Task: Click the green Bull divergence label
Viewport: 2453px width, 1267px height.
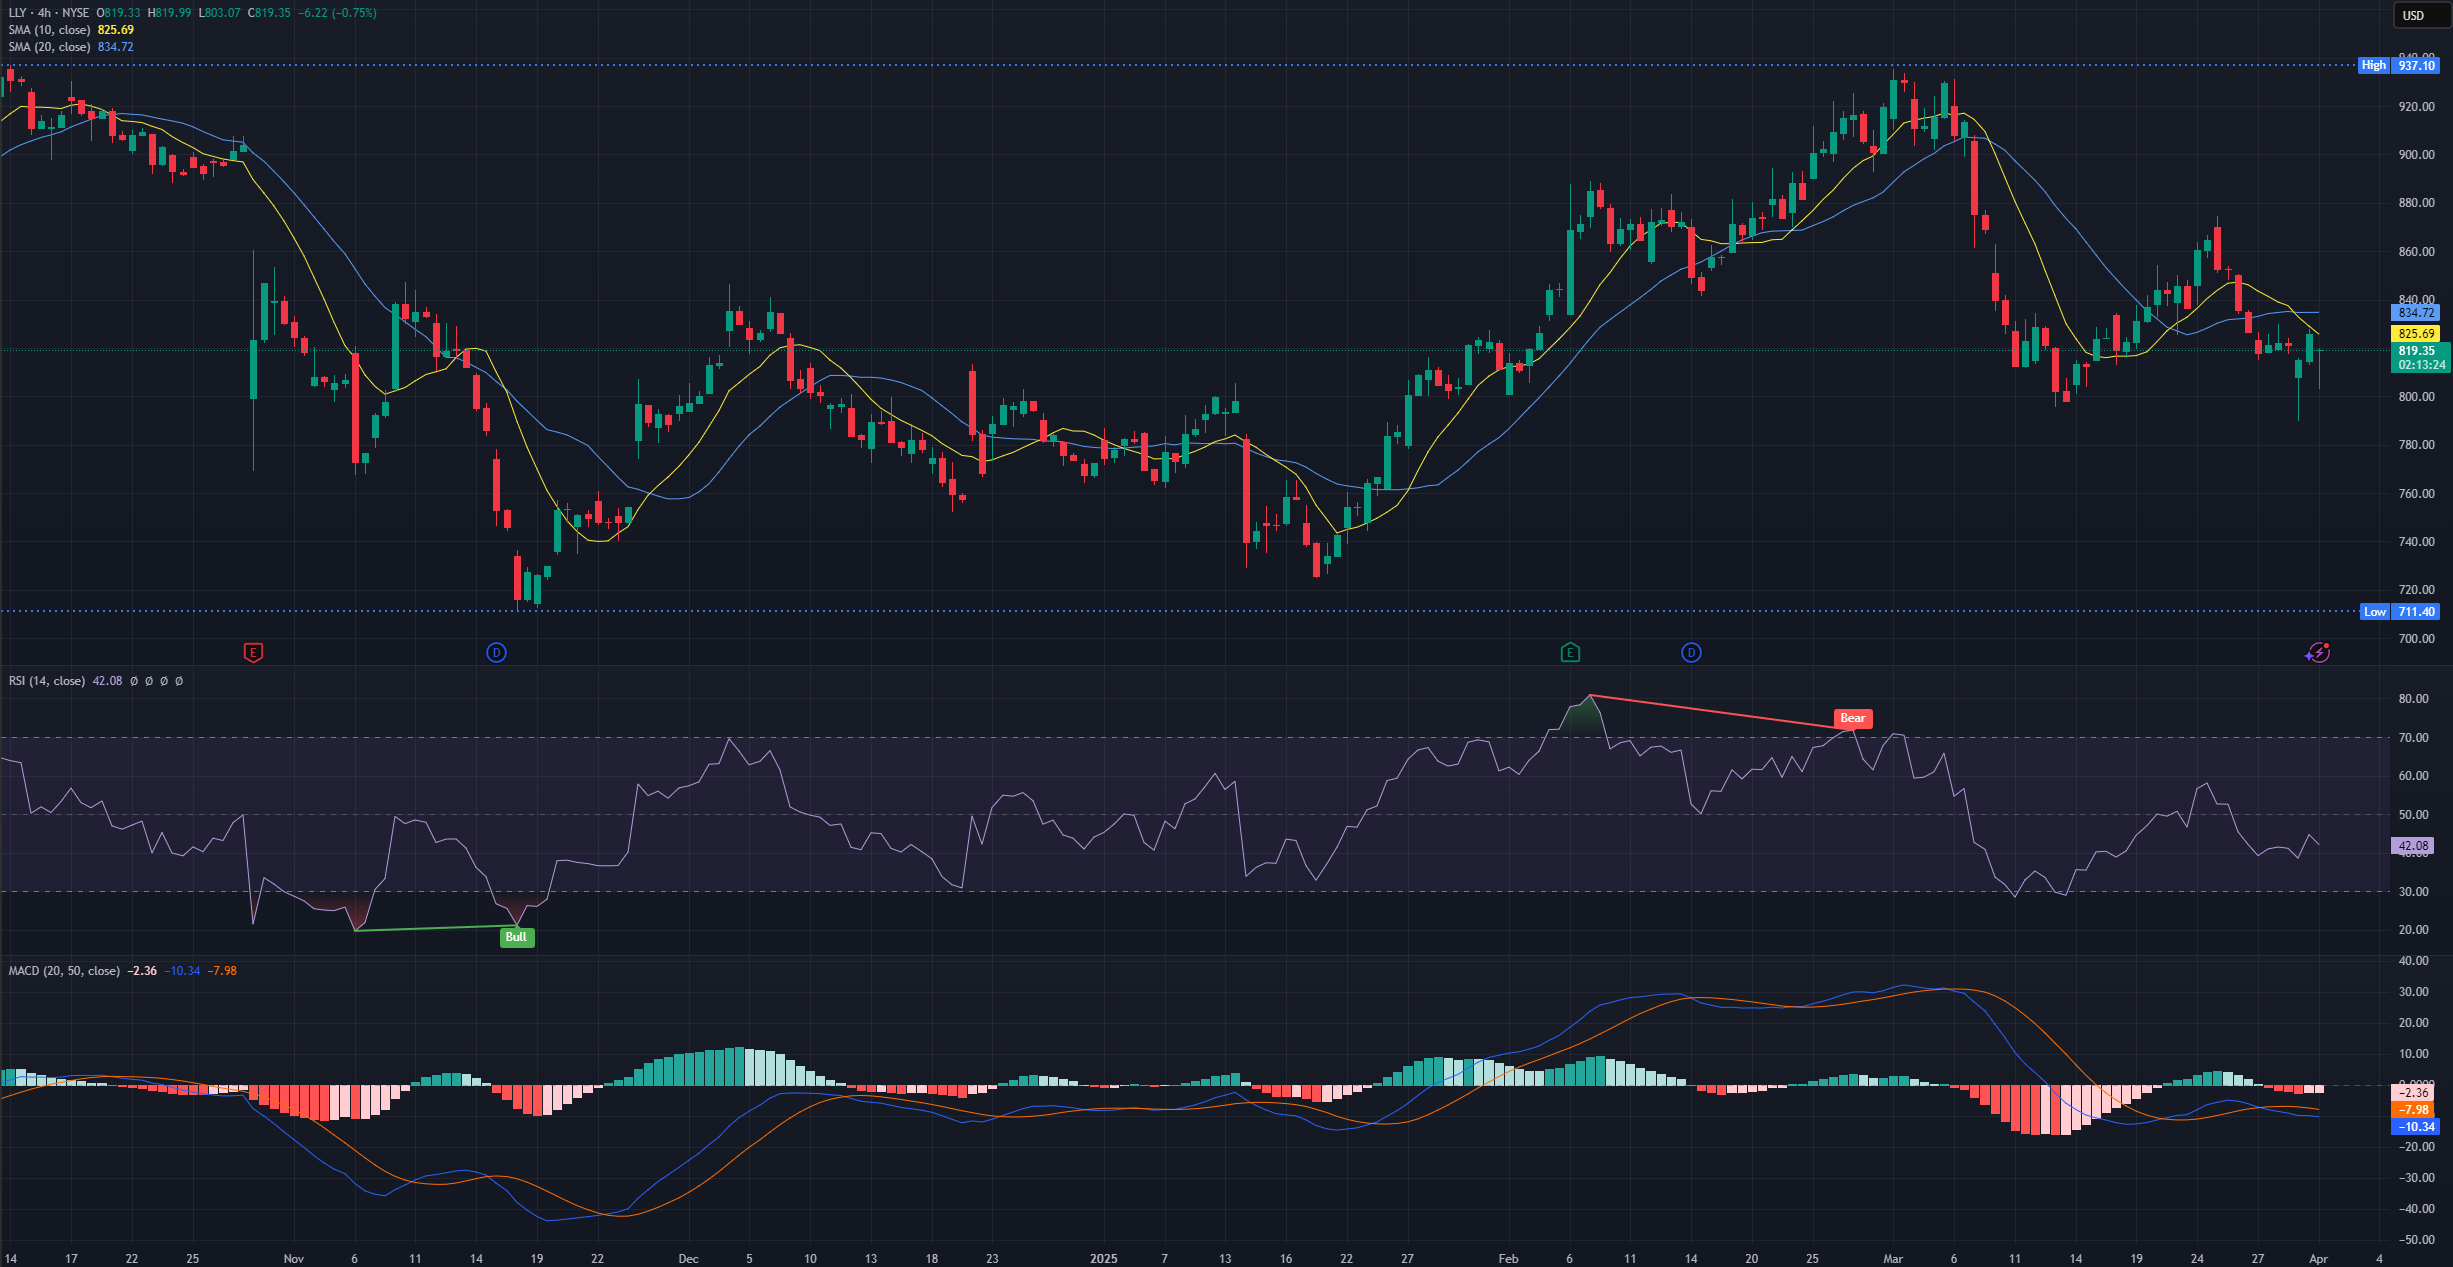Action: 516,937
